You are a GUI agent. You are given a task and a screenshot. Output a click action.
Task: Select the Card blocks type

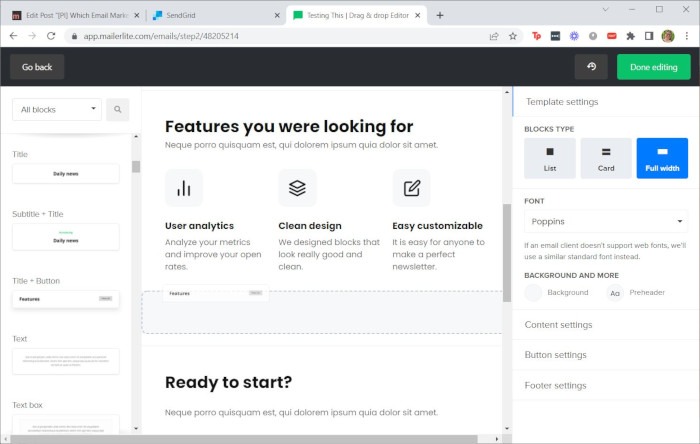click(606, 158)
